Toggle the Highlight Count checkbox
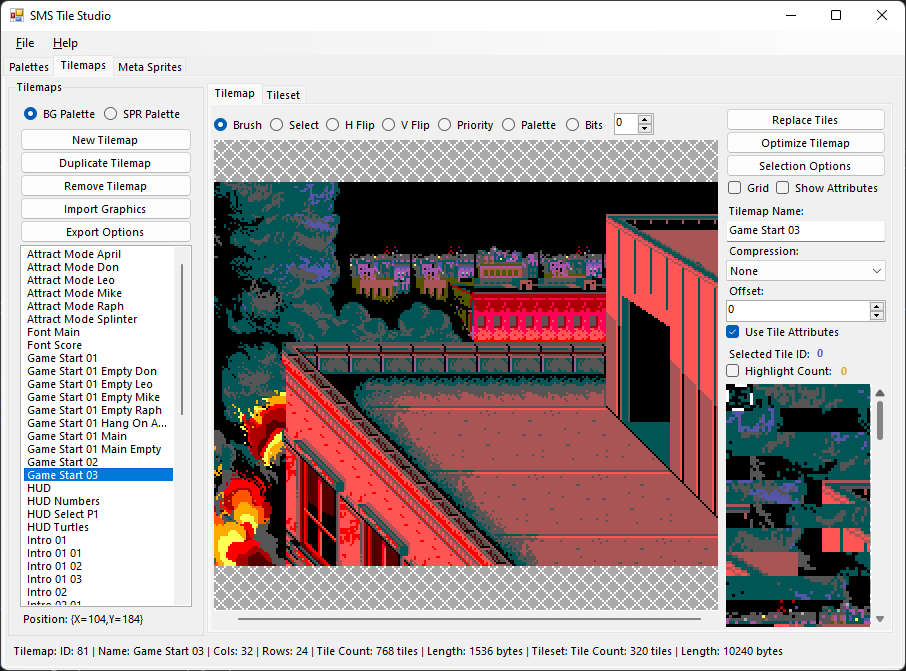The image size is (906, 671). click(733, 371)
